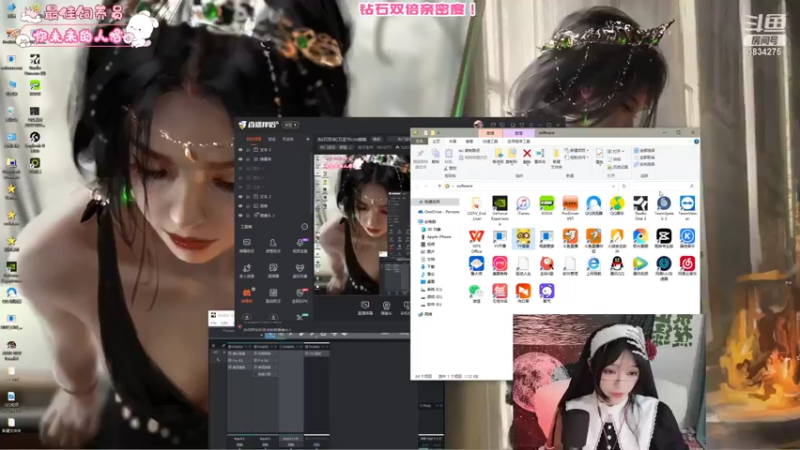The height and width of the screenshot is (450, 800).
Task: Open the 腾讯视频 video player shortcut
Action: (640, 266)
